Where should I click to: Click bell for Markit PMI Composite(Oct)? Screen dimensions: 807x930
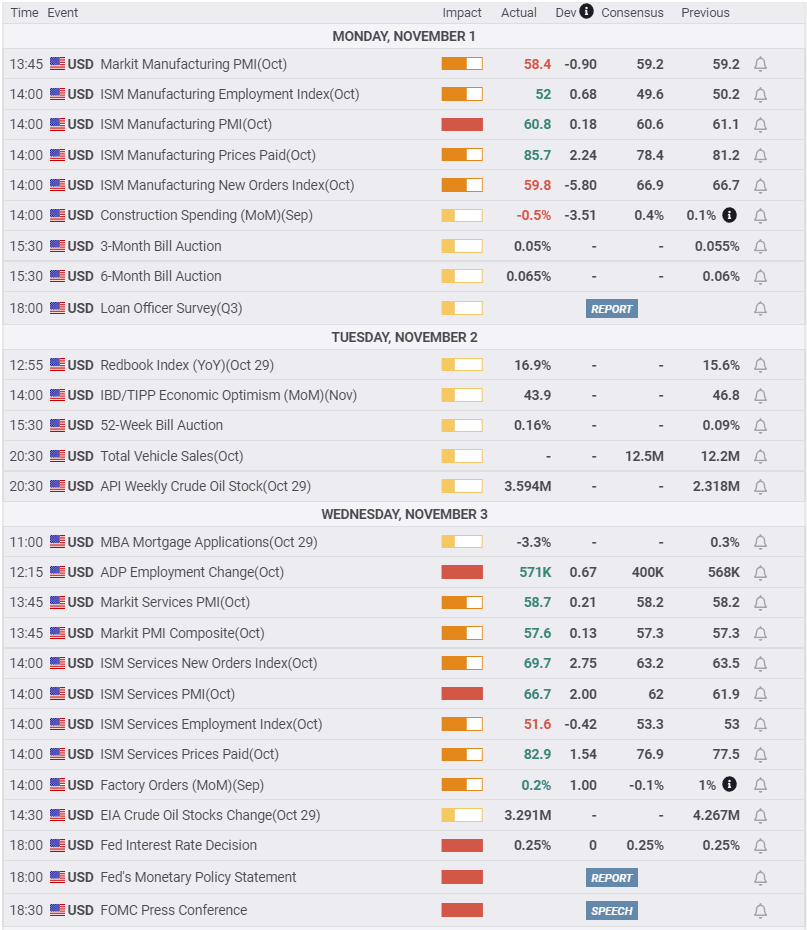[760, 633]
